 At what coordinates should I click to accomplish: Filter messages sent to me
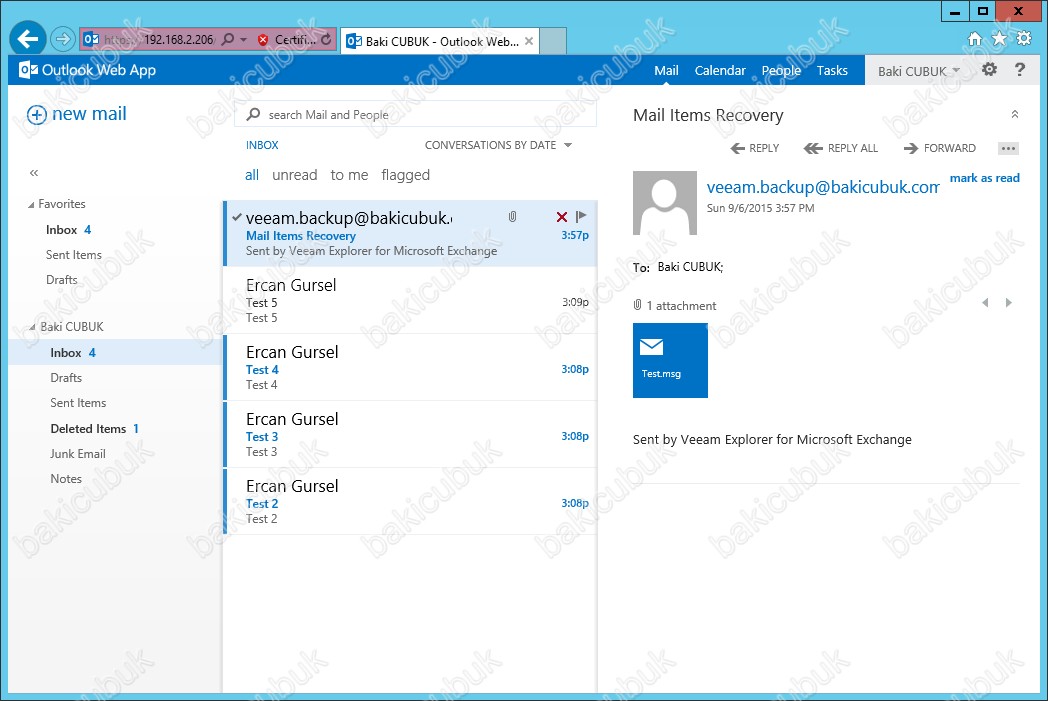pos(350,175)
